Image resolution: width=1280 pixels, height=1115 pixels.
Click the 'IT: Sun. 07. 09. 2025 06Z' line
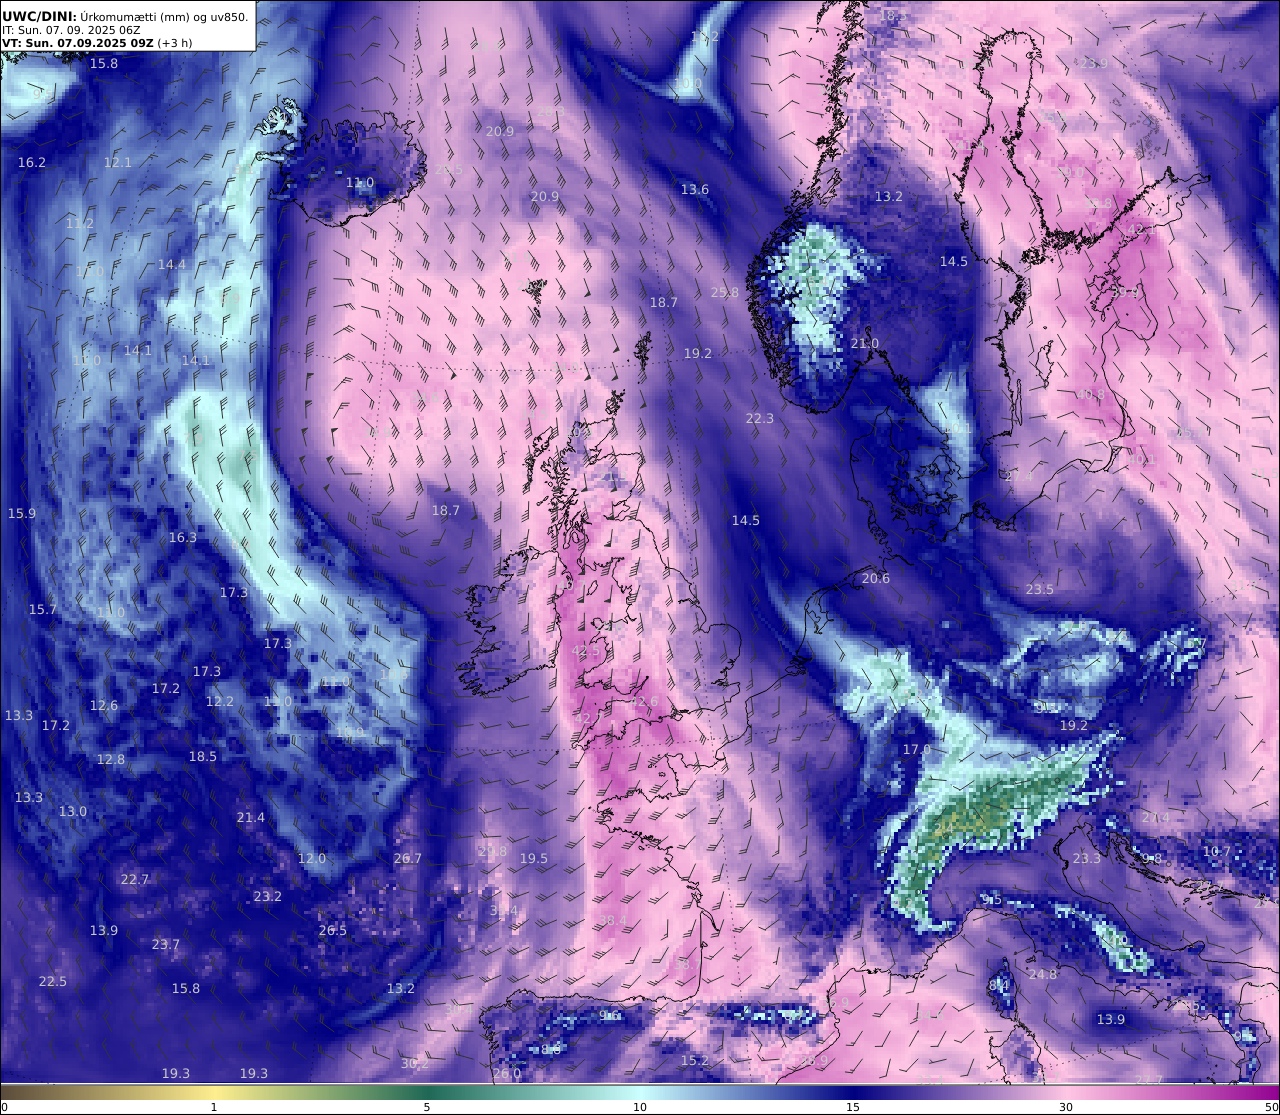point(71,30)
